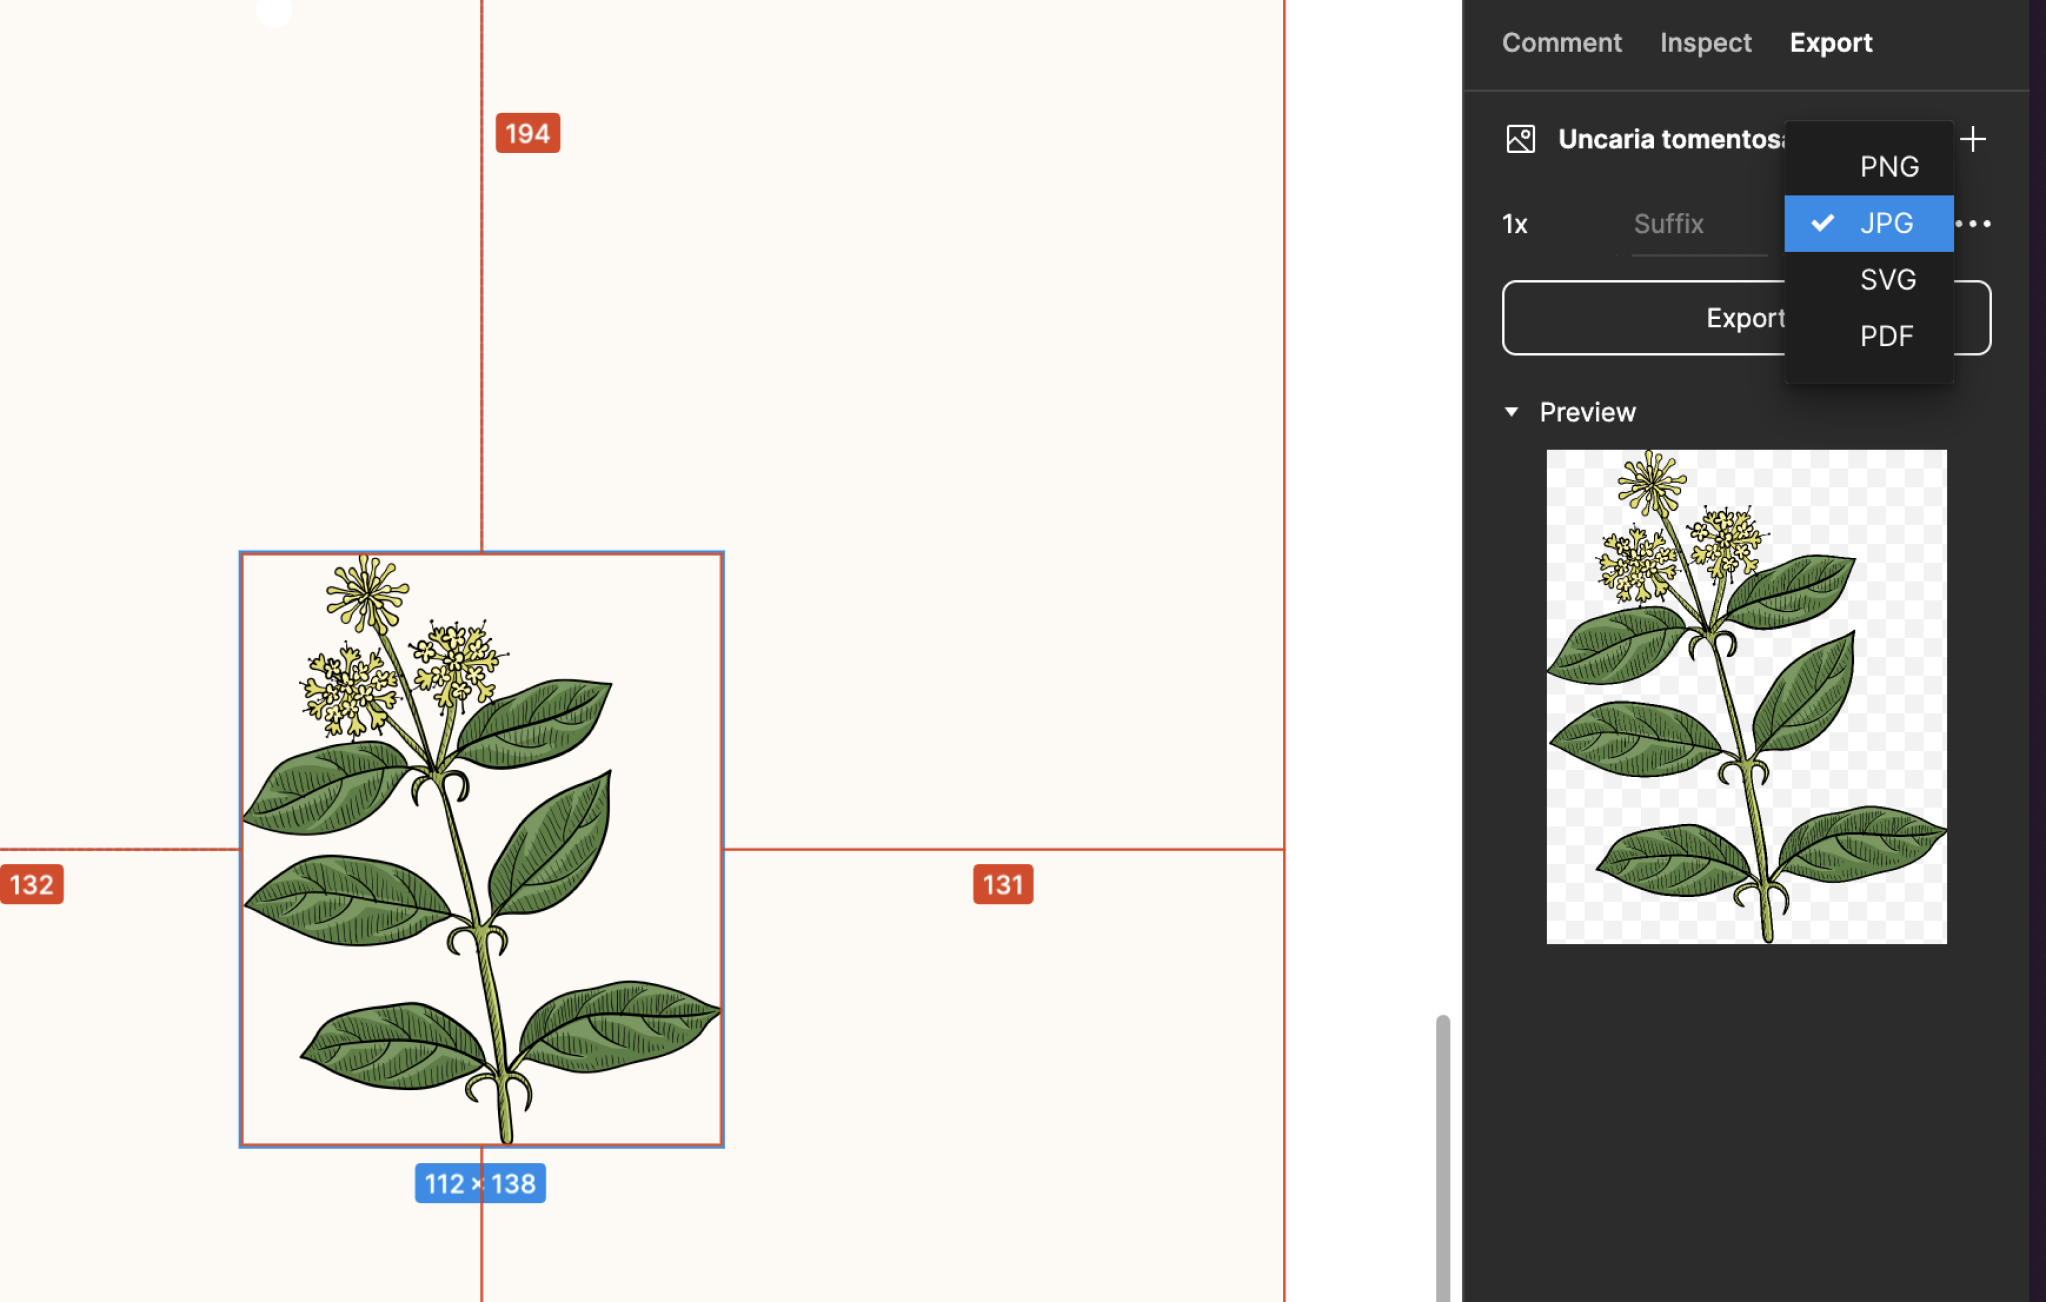Switch to the Inspect tab
The image size is (2046, 1302).
pos(1704,42)
